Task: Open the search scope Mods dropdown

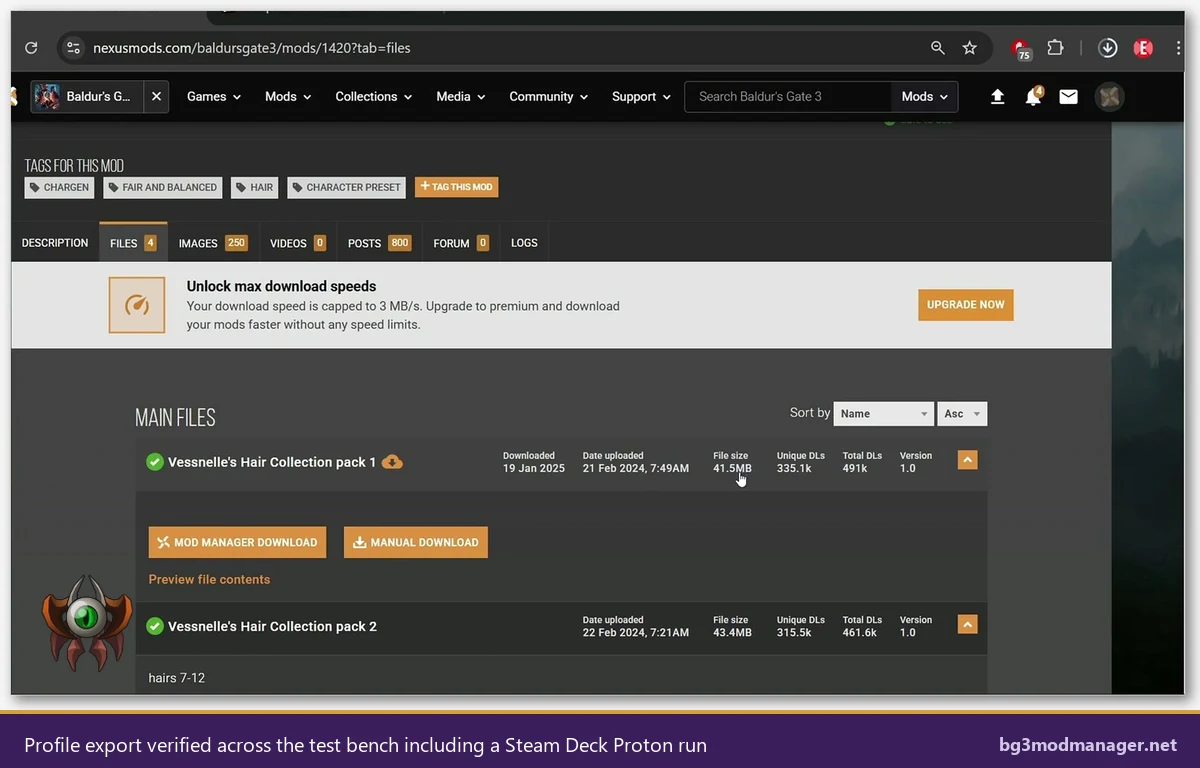Action: [x=924, y=97]
